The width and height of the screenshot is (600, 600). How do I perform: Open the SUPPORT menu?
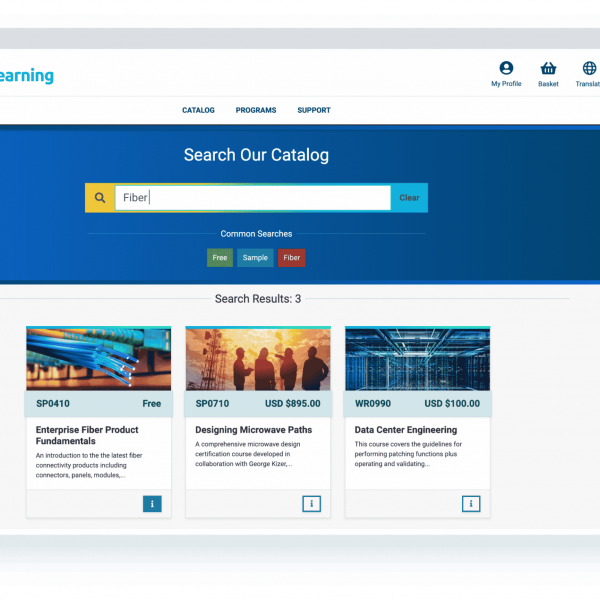pos(314,110)
